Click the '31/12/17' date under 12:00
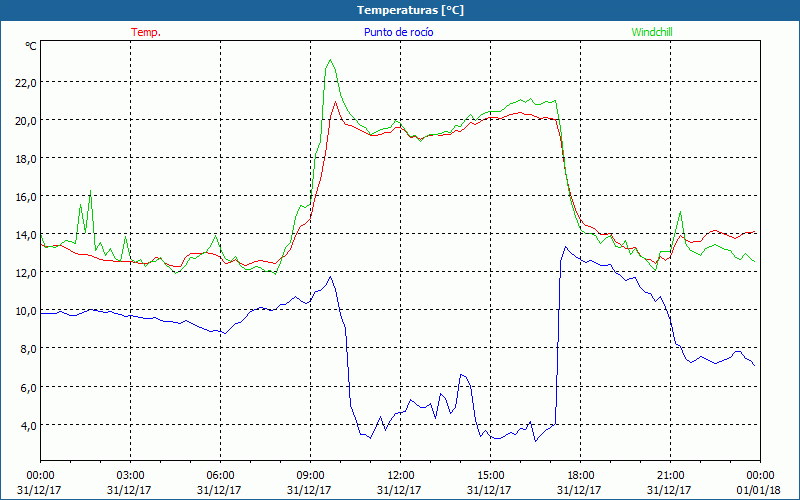This screenshot has width=800, height=500. pyautogui.click(x=401, y=490)
